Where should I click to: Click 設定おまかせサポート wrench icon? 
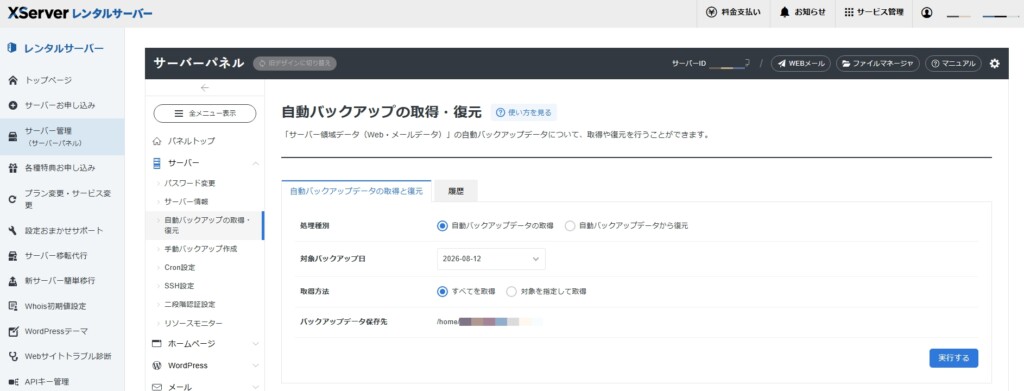pyautogui.click(x=12, y=230)
